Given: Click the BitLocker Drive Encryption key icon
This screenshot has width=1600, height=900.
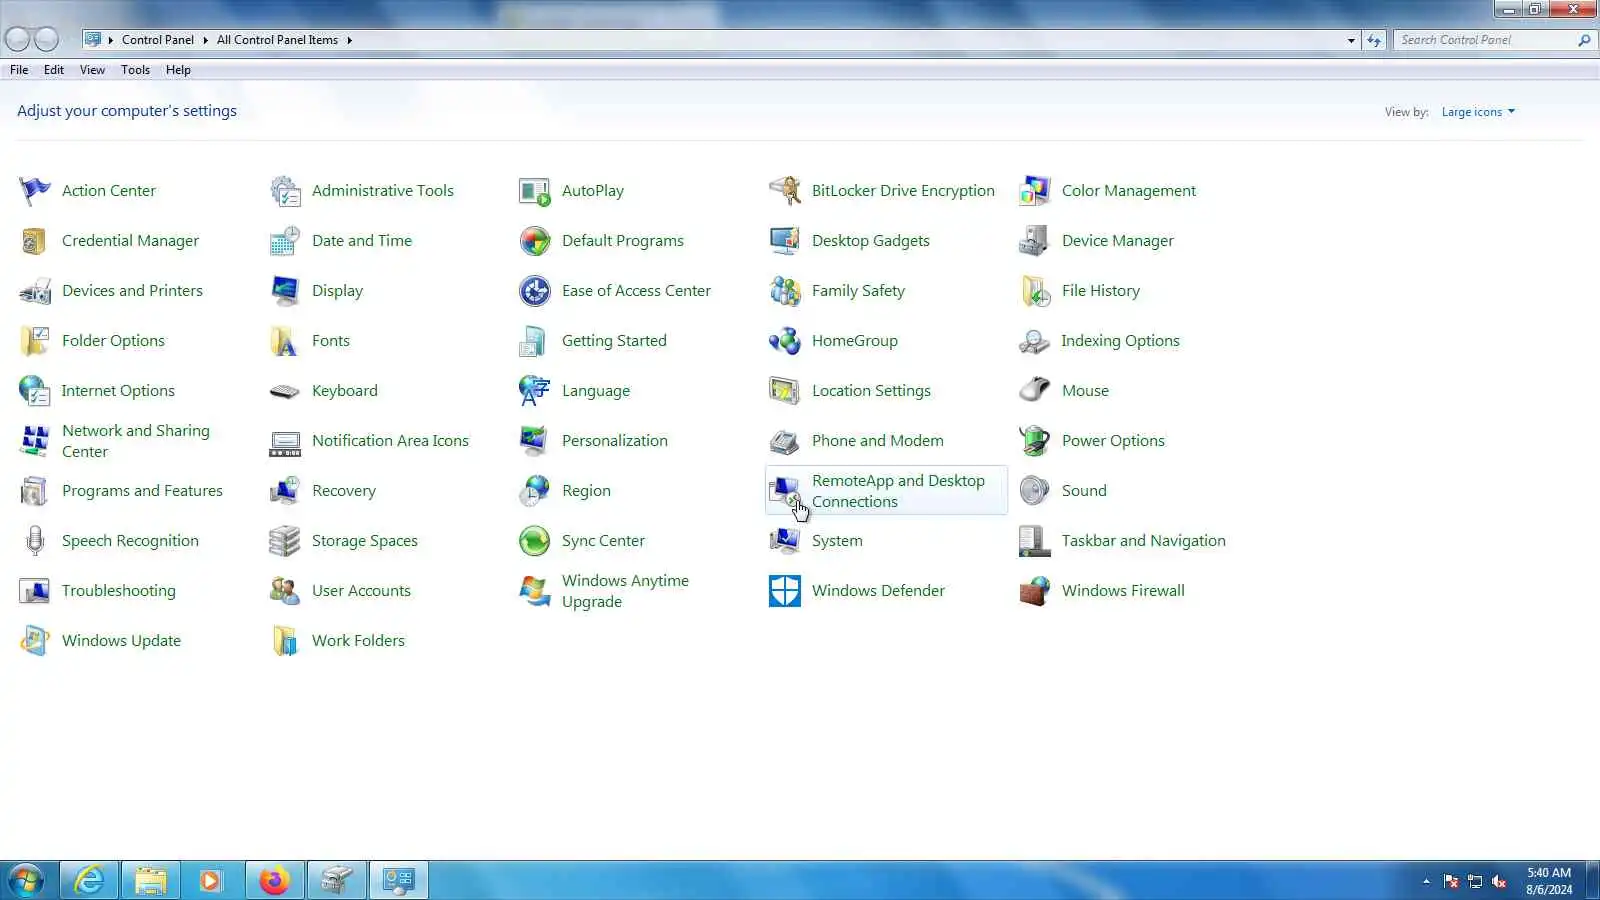Looking at the screenshot, I should 785,190.
